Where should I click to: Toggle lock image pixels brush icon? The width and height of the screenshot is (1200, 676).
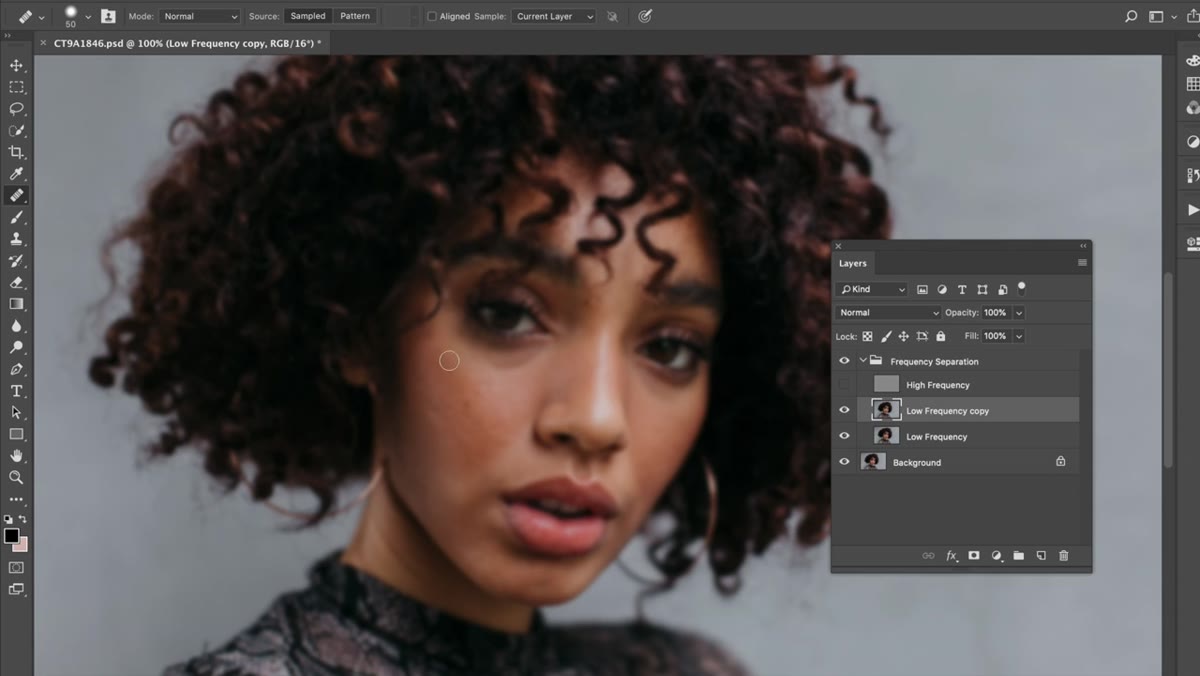pyautogui.click(x=886, y=337)
